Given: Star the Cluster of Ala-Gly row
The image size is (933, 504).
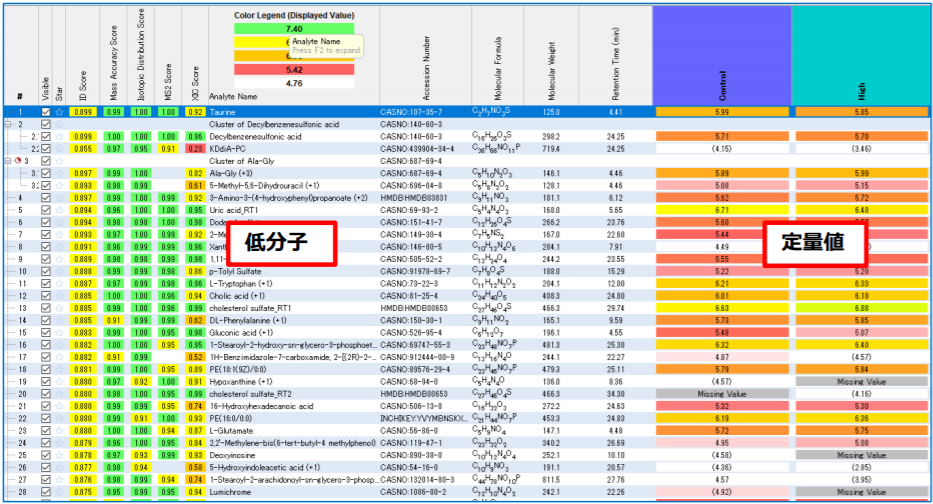Looking at the screenshot, I should [x=59, y=161].
